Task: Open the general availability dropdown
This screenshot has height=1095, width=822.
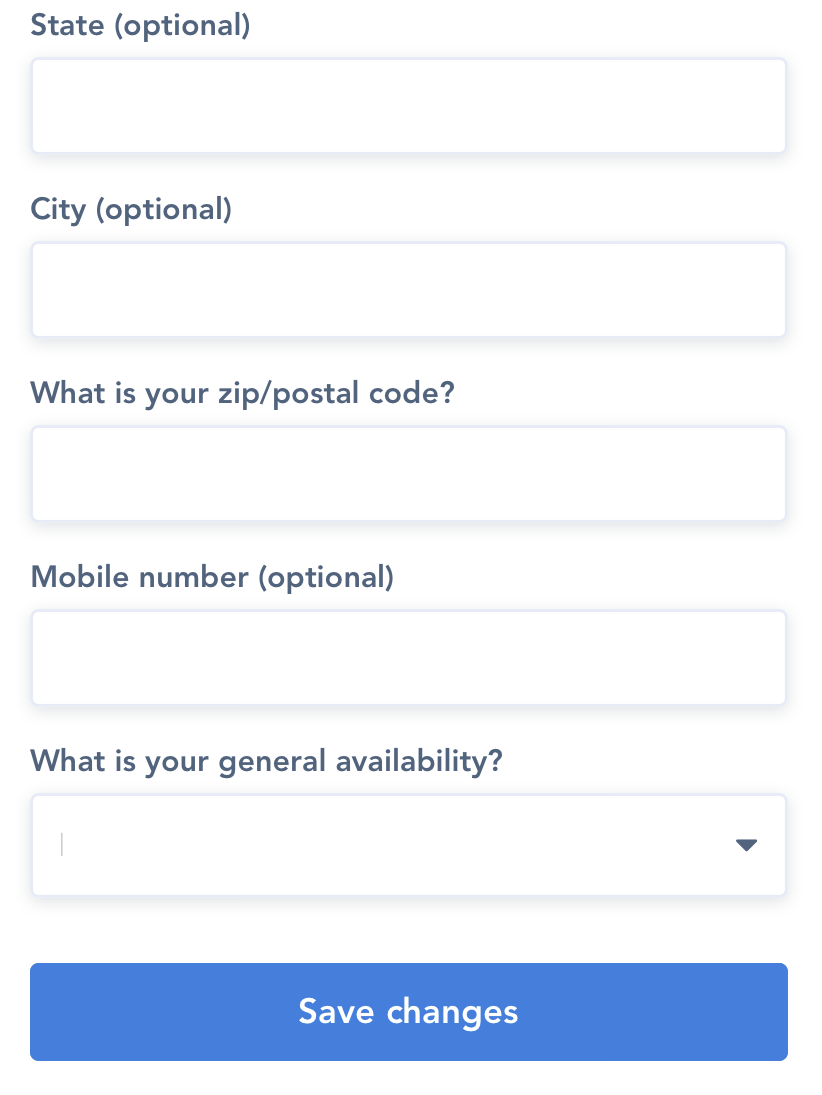Action: point(408,845)
